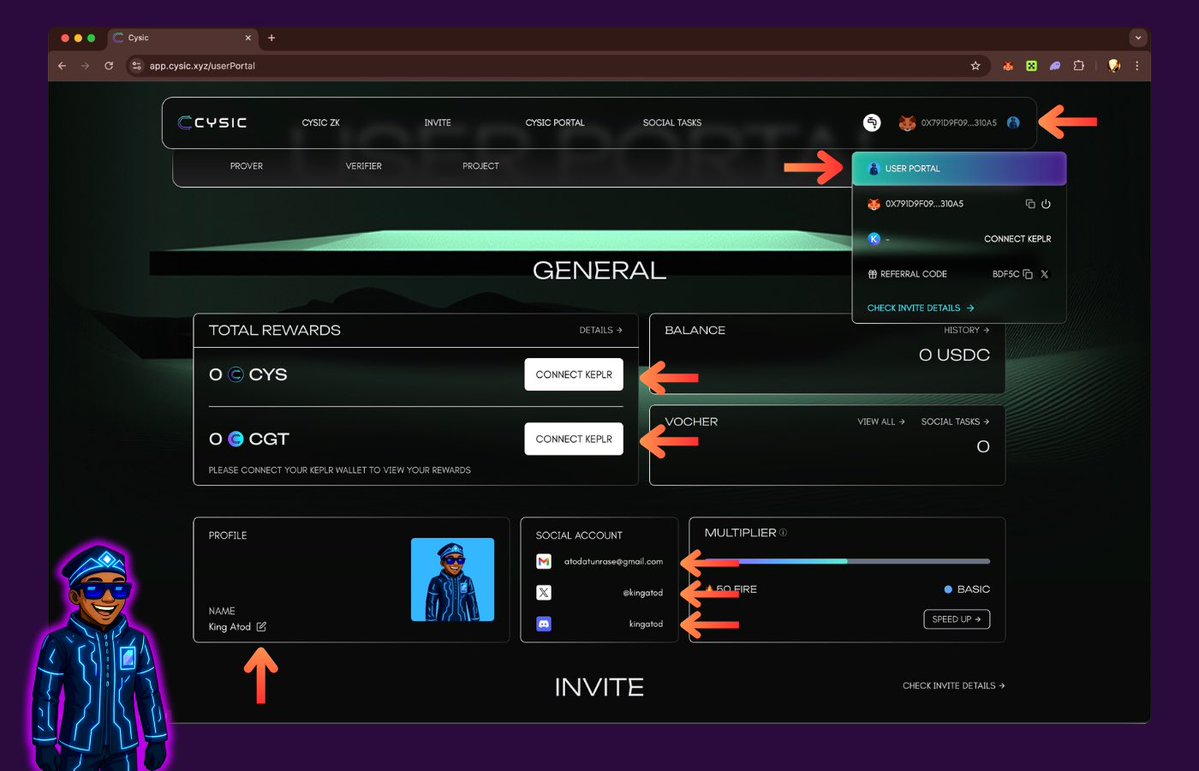Copy wallet address in the dropdown menu
Viewport: 1199px width, 771px height.
[1030, 204]
